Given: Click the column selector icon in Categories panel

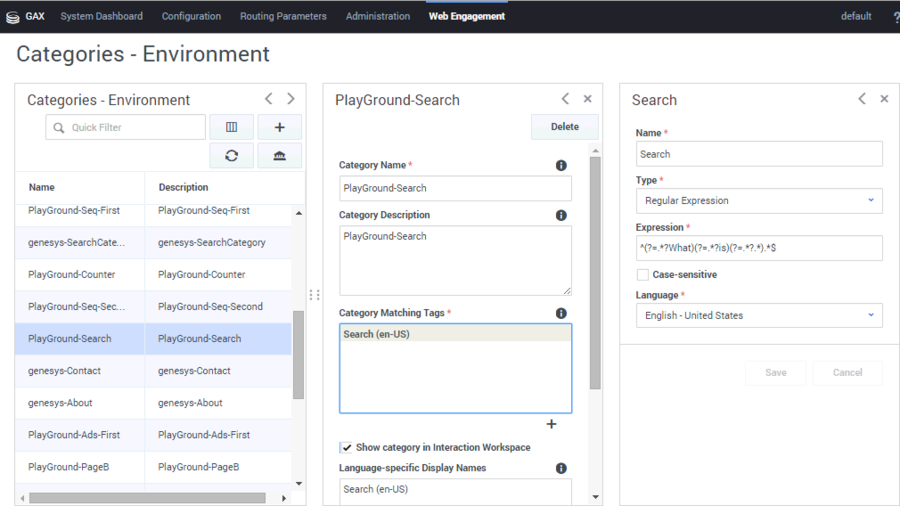Looking at the screenshot, I should [x=231, y=127].
